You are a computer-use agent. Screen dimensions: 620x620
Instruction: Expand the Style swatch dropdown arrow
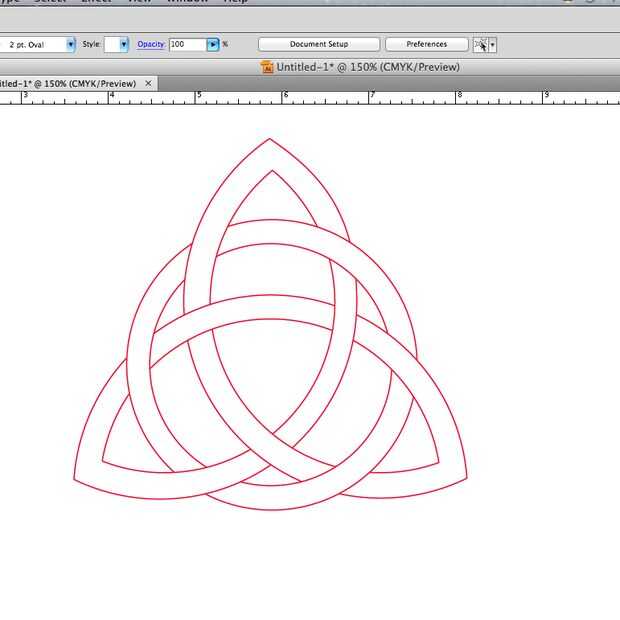click(124, 45)
